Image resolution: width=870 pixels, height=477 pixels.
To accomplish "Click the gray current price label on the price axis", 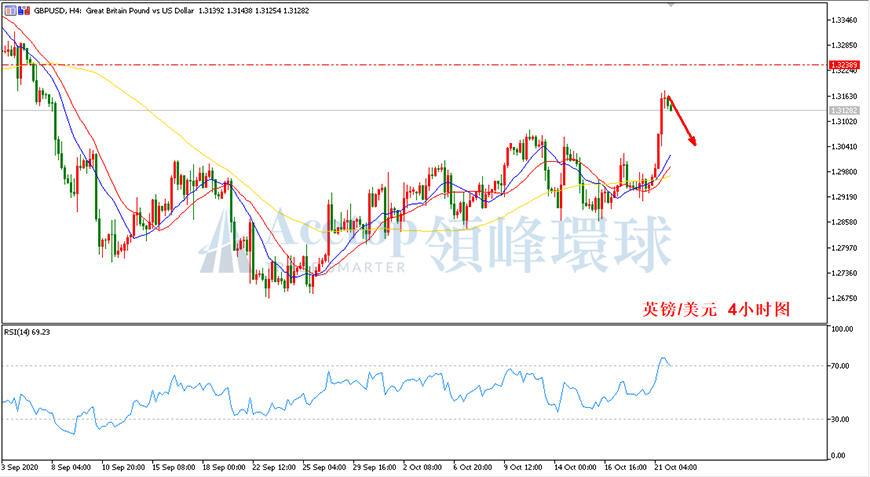I will (843, 110).
